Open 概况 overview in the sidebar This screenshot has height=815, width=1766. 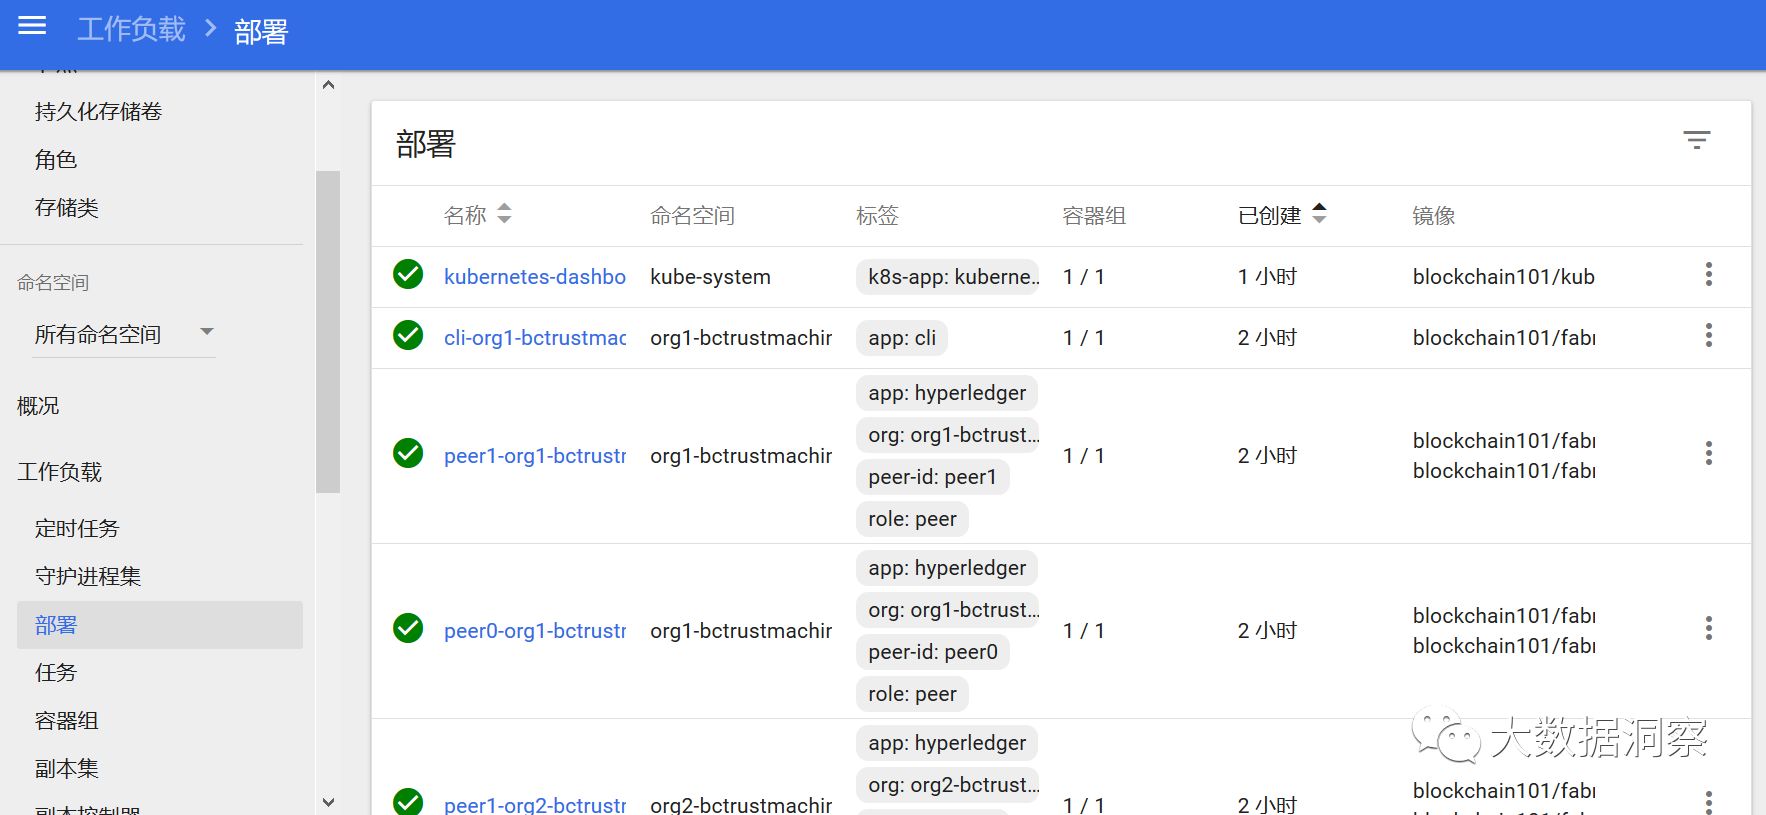point(38,406)
